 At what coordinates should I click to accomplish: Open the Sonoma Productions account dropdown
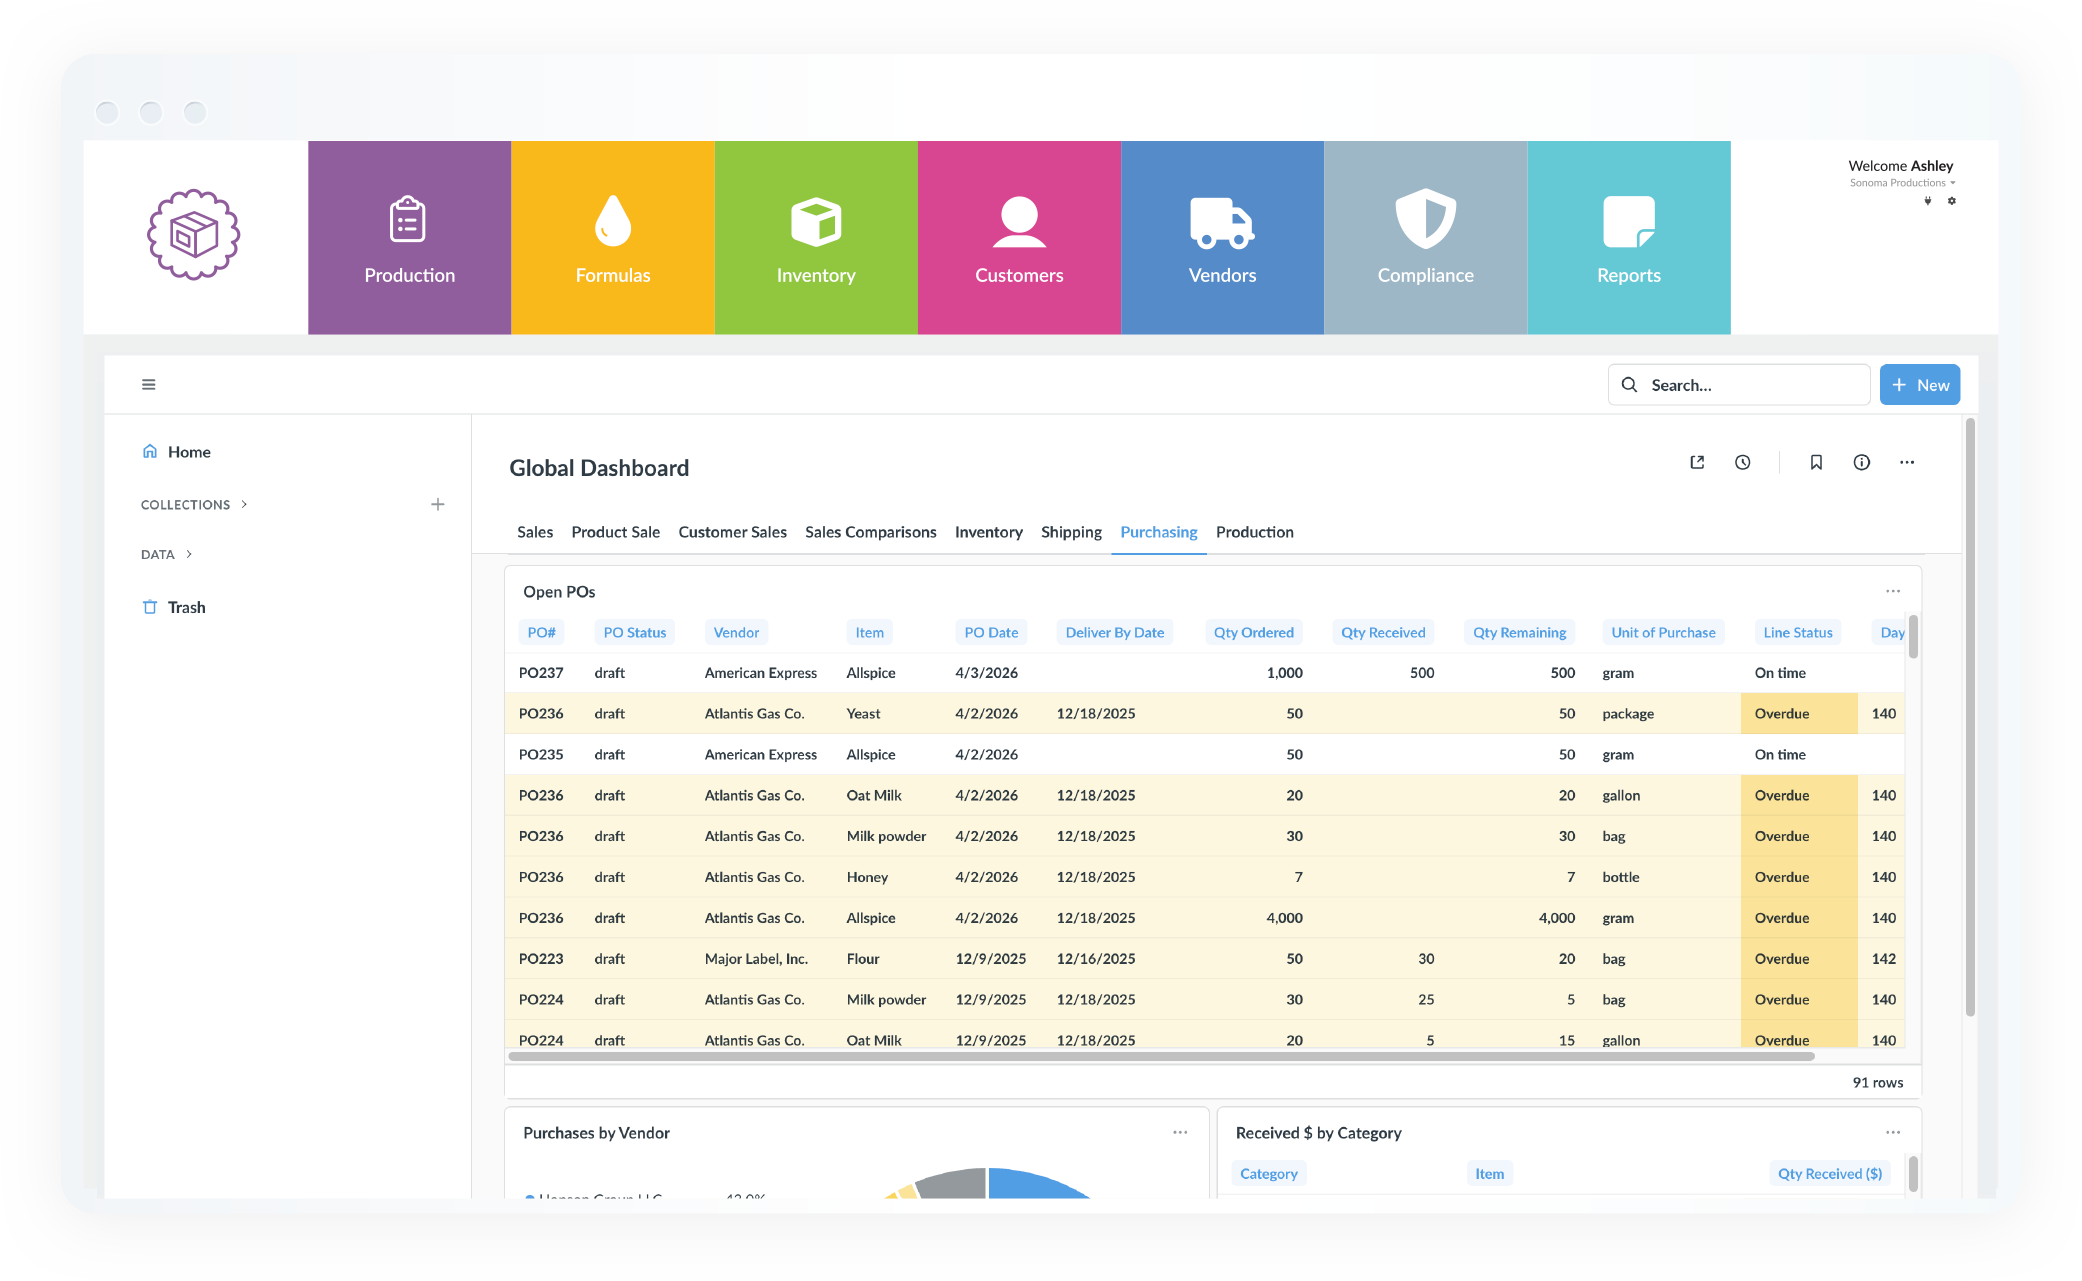click(1902, 183)
